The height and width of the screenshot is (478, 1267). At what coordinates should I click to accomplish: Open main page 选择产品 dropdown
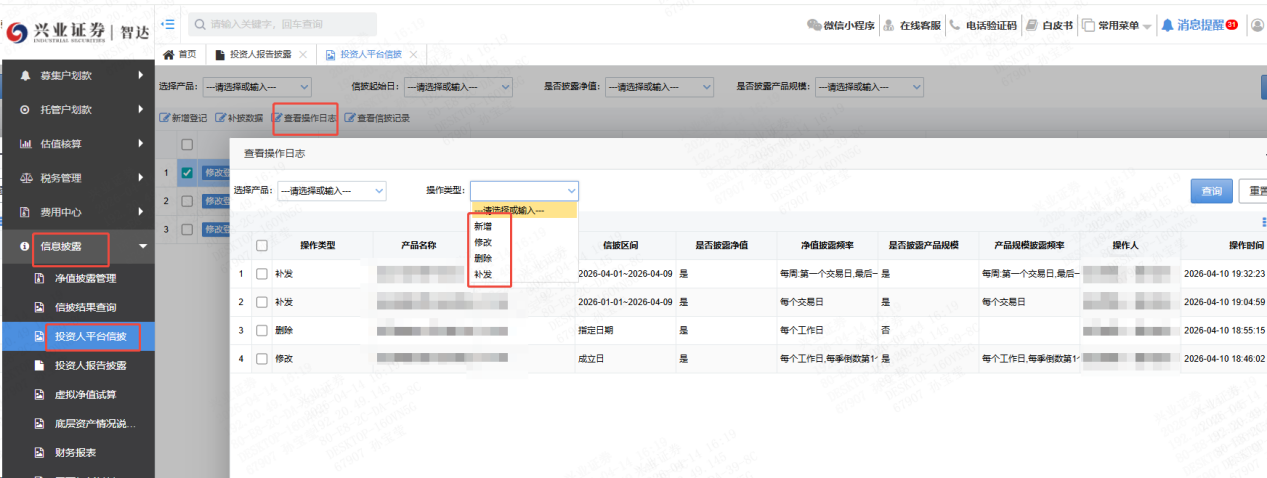(257, 87)
